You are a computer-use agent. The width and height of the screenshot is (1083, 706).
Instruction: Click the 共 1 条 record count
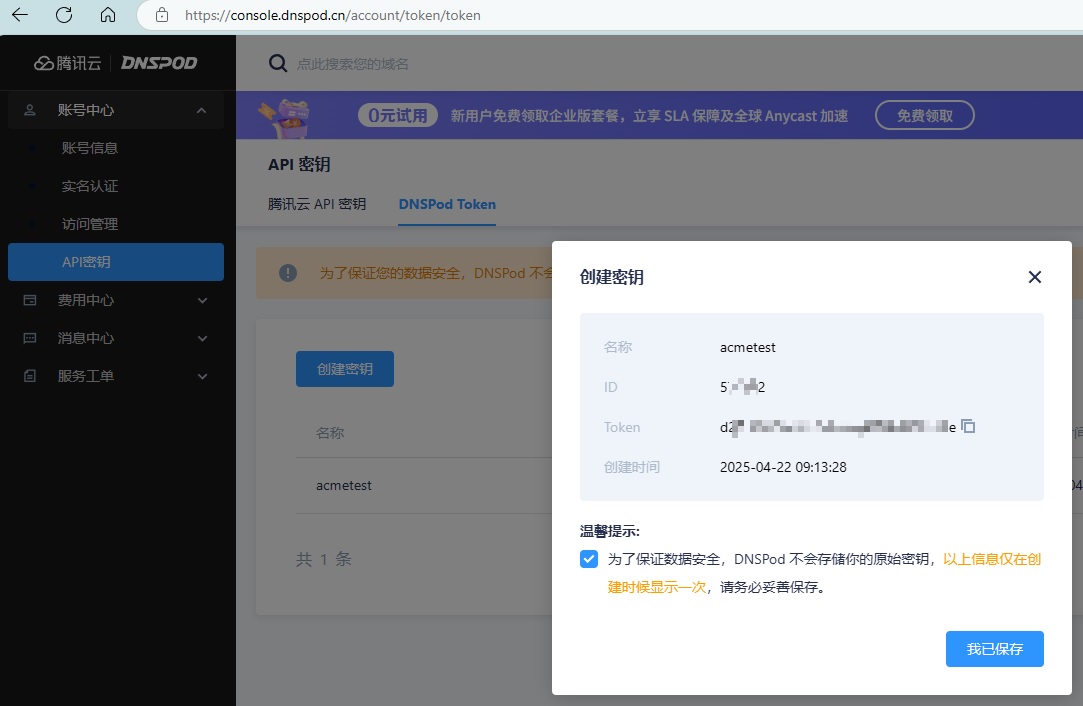(x=324, y=559)
